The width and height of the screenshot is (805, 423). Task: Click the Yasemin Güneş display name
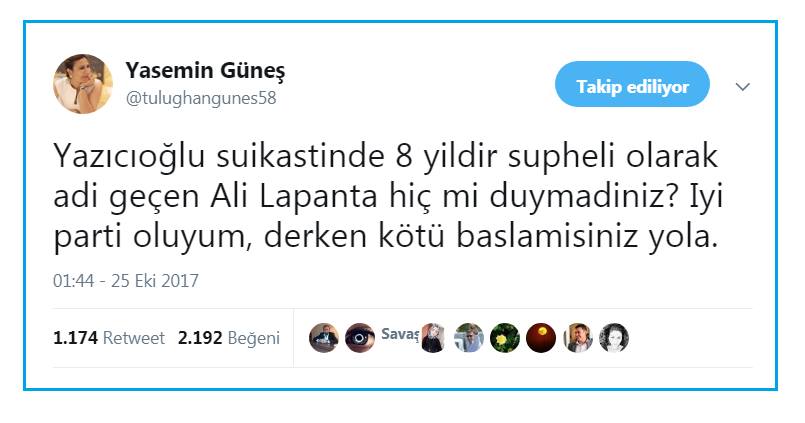pos(205,70)
